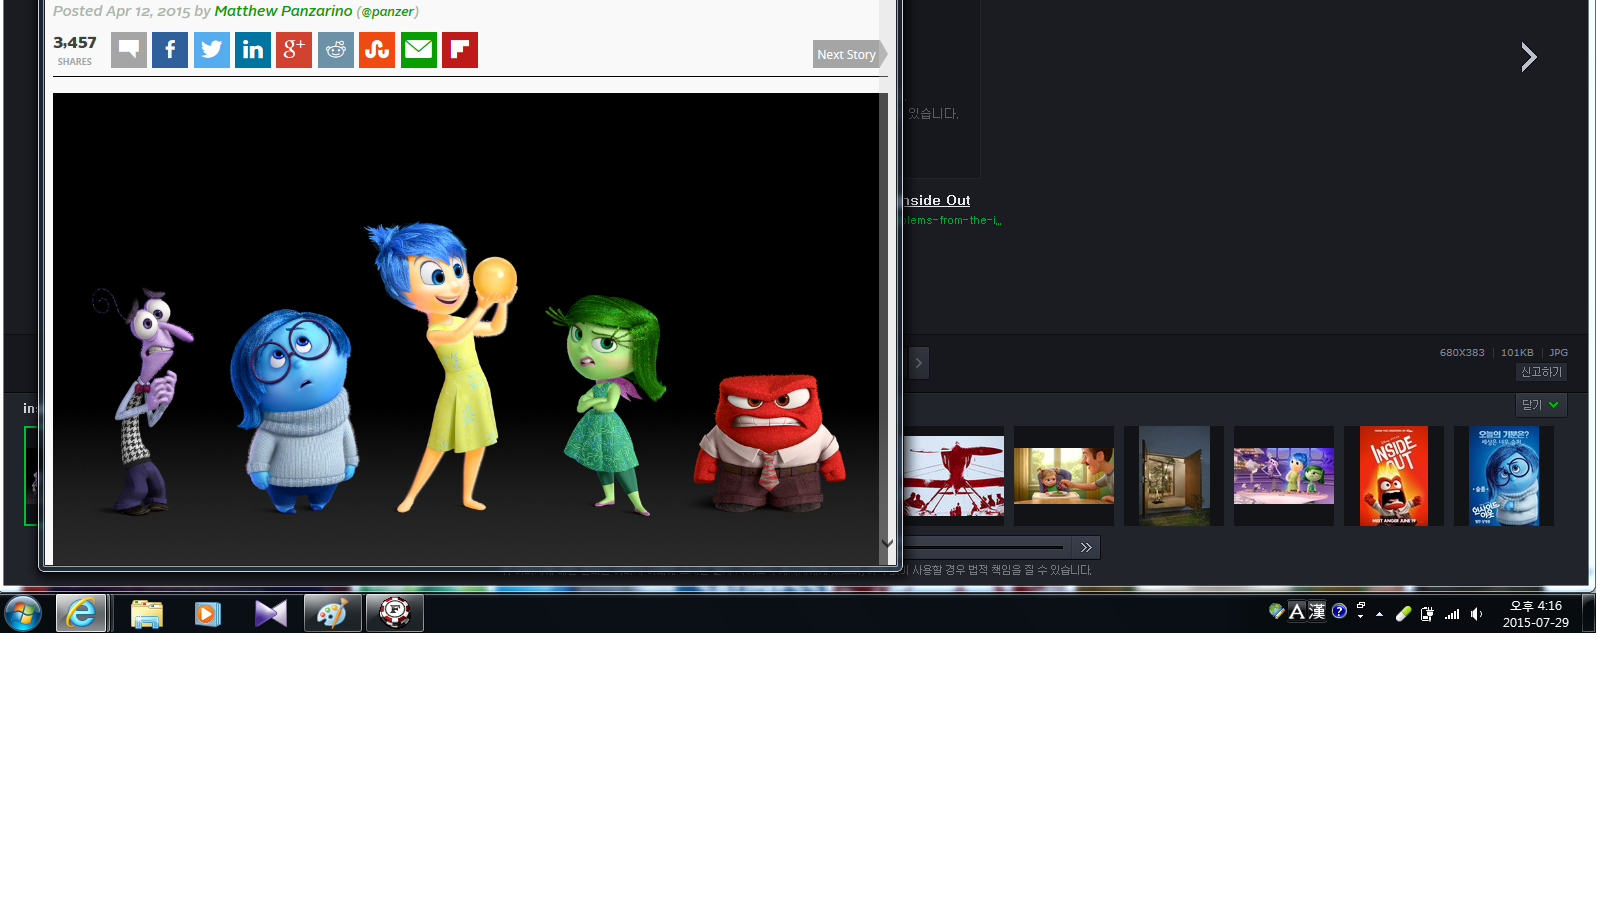Share the article on Google Plus
This screenshot has height=900, width=1600.
pyautogui.click(x=294, y=50)
